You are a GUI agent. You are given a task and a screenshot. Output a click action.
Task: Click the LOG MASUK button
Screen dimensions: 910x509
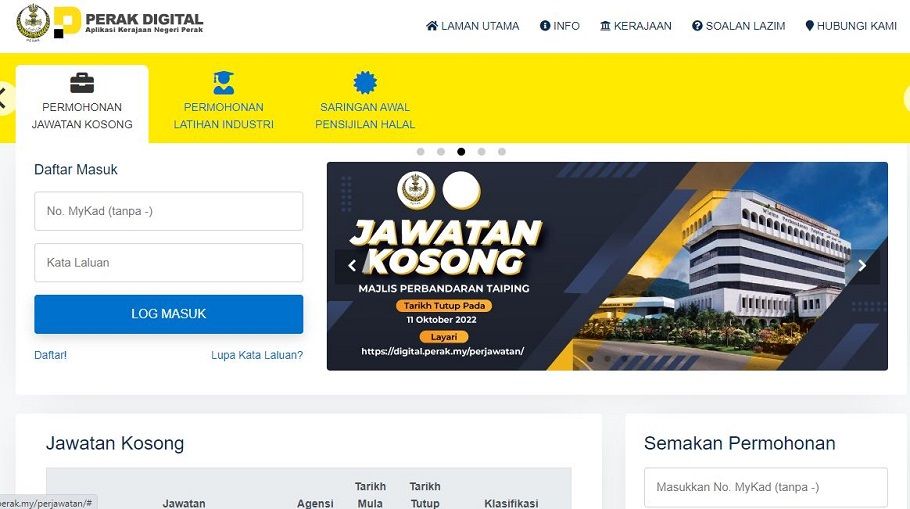[x=168, y=314]
